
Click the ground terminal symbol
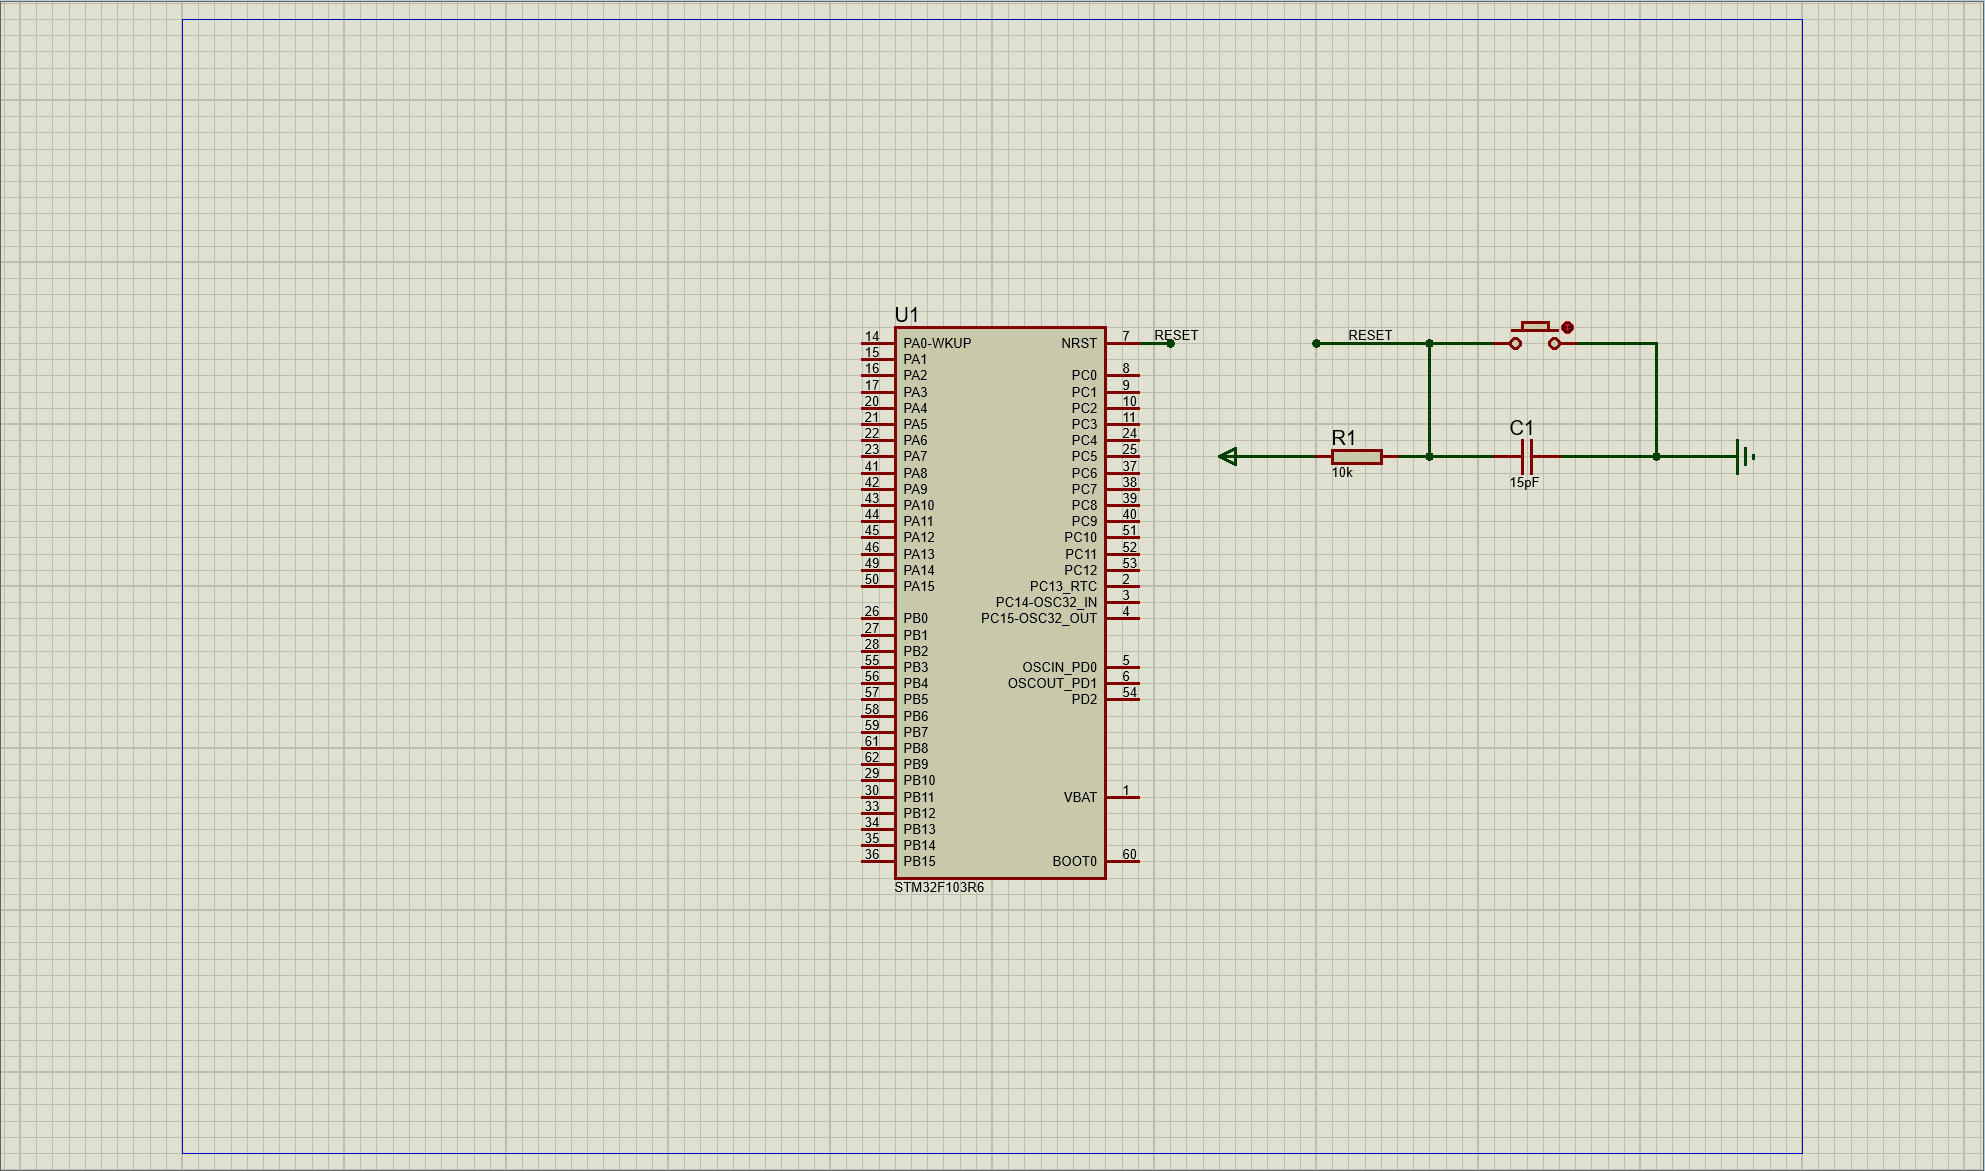1744,457
